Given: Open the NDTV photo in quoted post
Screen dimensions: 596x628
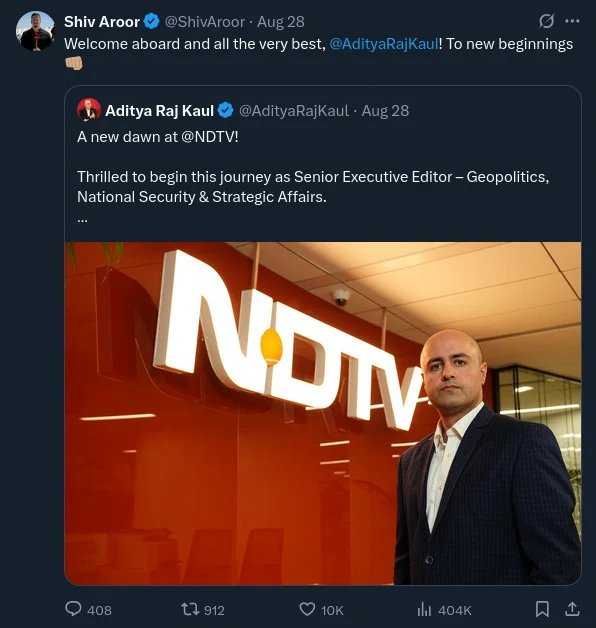Looking at the screenshot, I should [x=323, y=413].
